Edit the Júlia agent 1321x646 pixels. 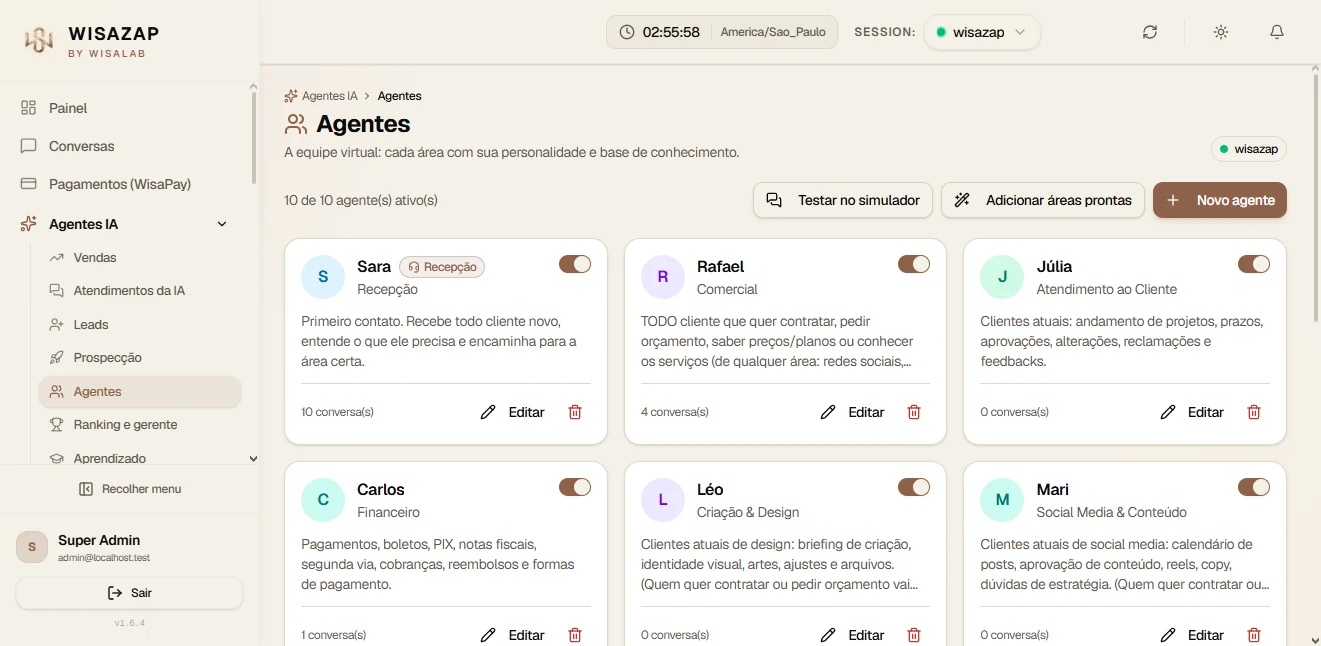(x=1192, y=412)
